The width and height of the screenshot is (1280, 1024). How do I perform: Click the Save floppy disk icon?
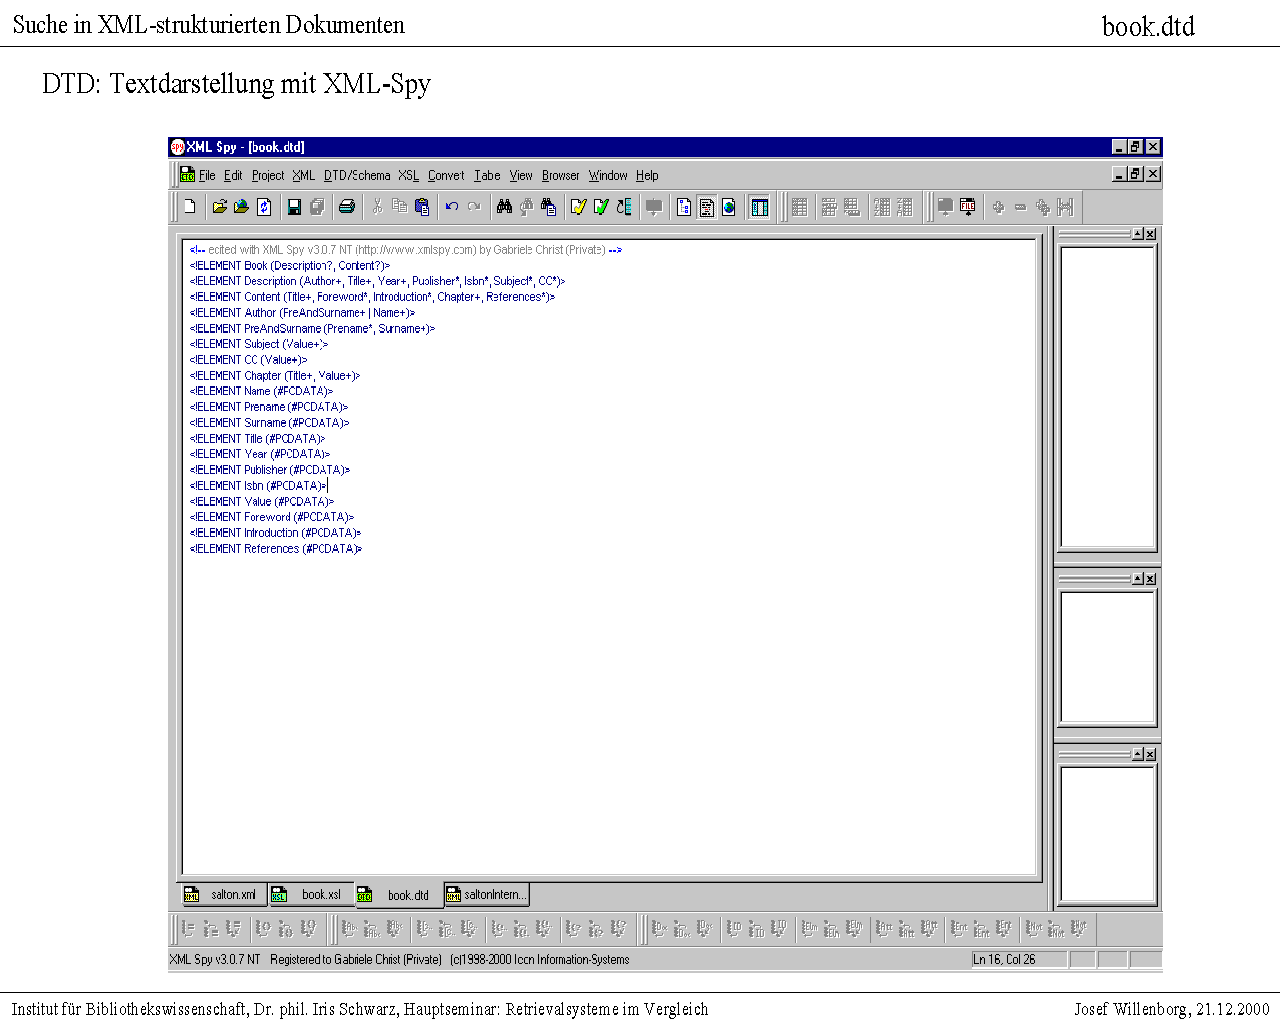pos(294,207)
